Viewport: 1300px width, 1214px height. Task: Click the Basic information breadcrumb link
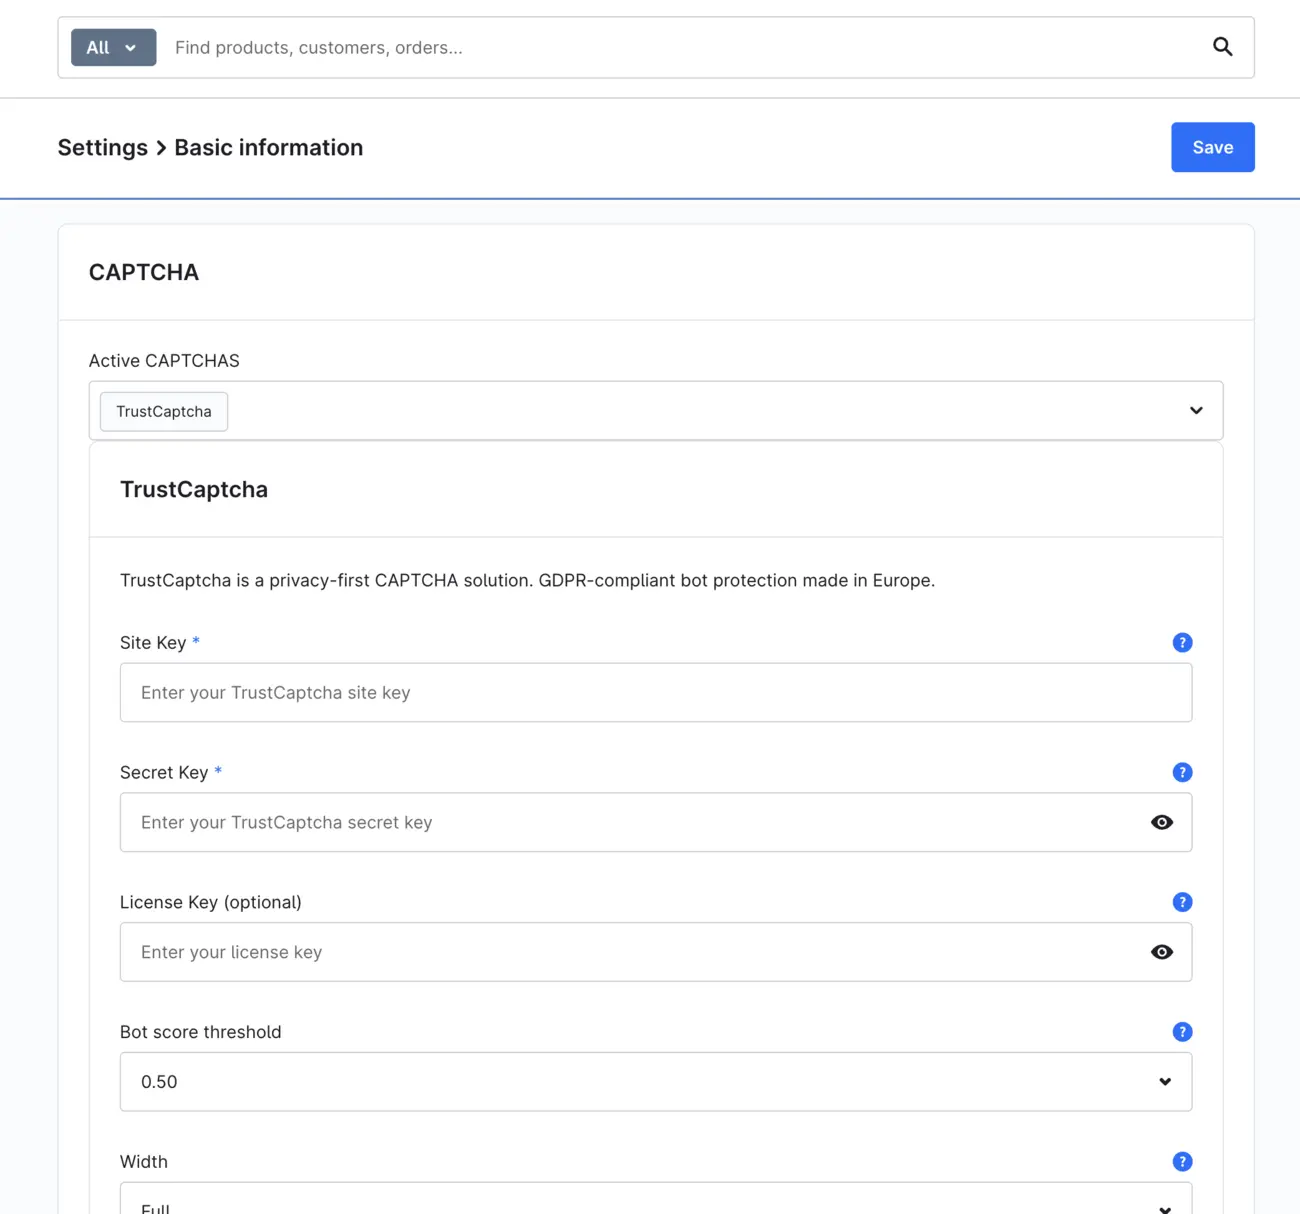click(268, 147)
